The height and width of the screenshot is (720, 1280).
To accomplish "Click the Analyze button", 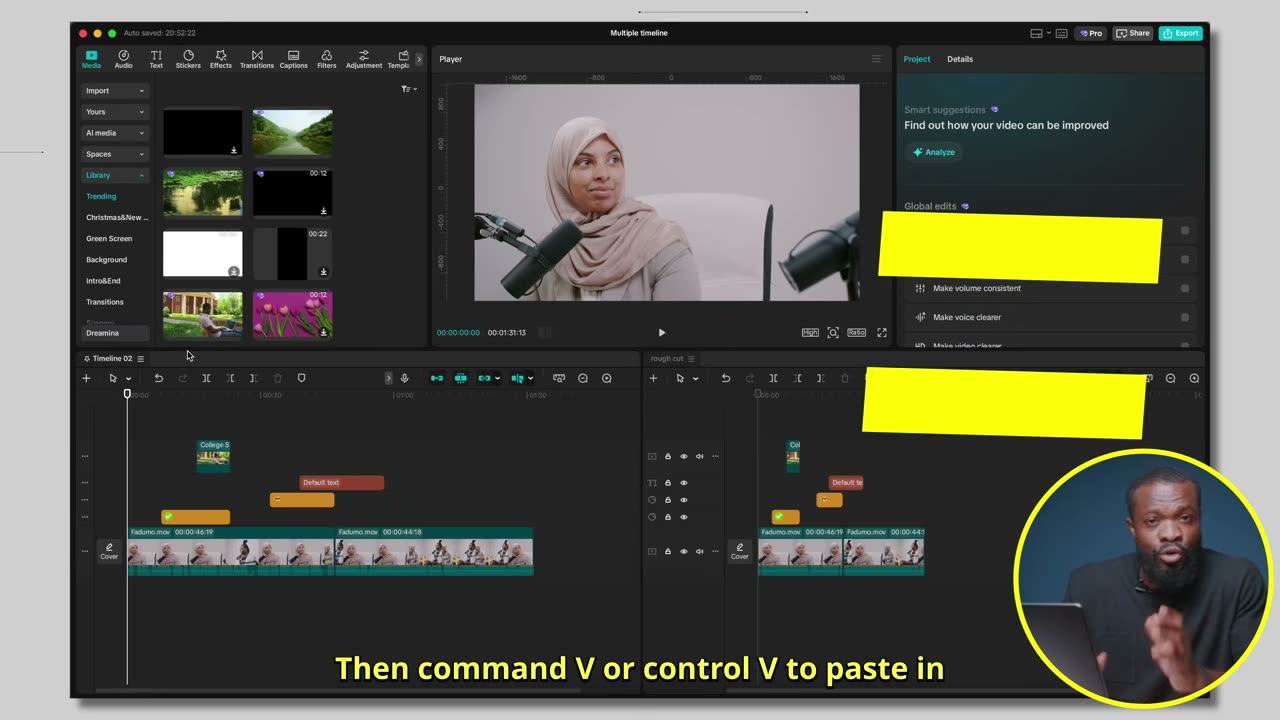I will pyautogui.click(x=933, y=152).
